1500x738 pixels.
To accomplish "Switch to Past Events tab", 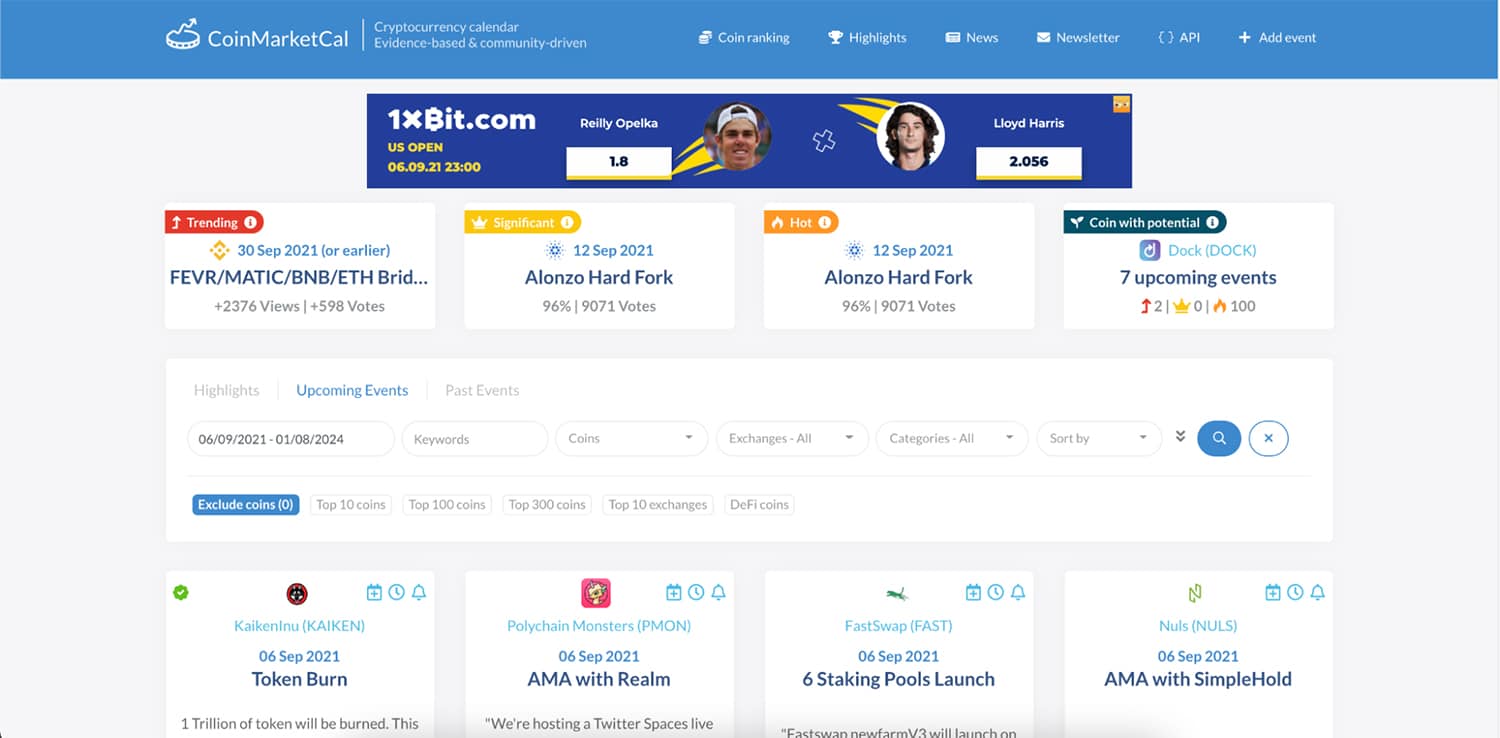I will point(482,390).
